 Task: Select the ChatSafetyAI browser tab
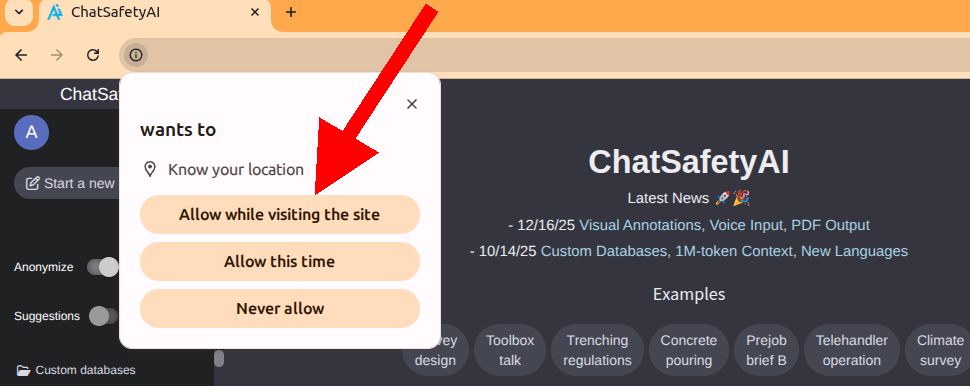[155, 13]
